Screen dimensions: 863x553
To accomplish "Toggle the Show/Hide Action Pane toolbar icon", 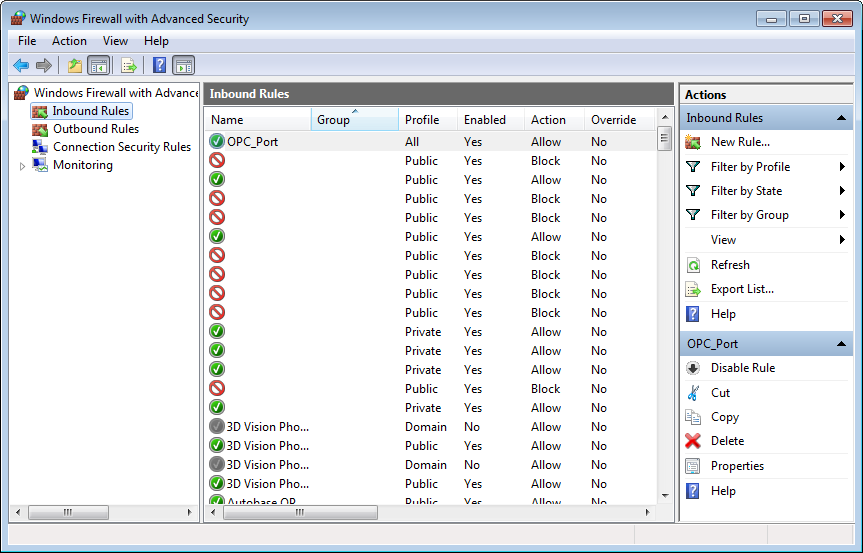I will coord(184,66).
